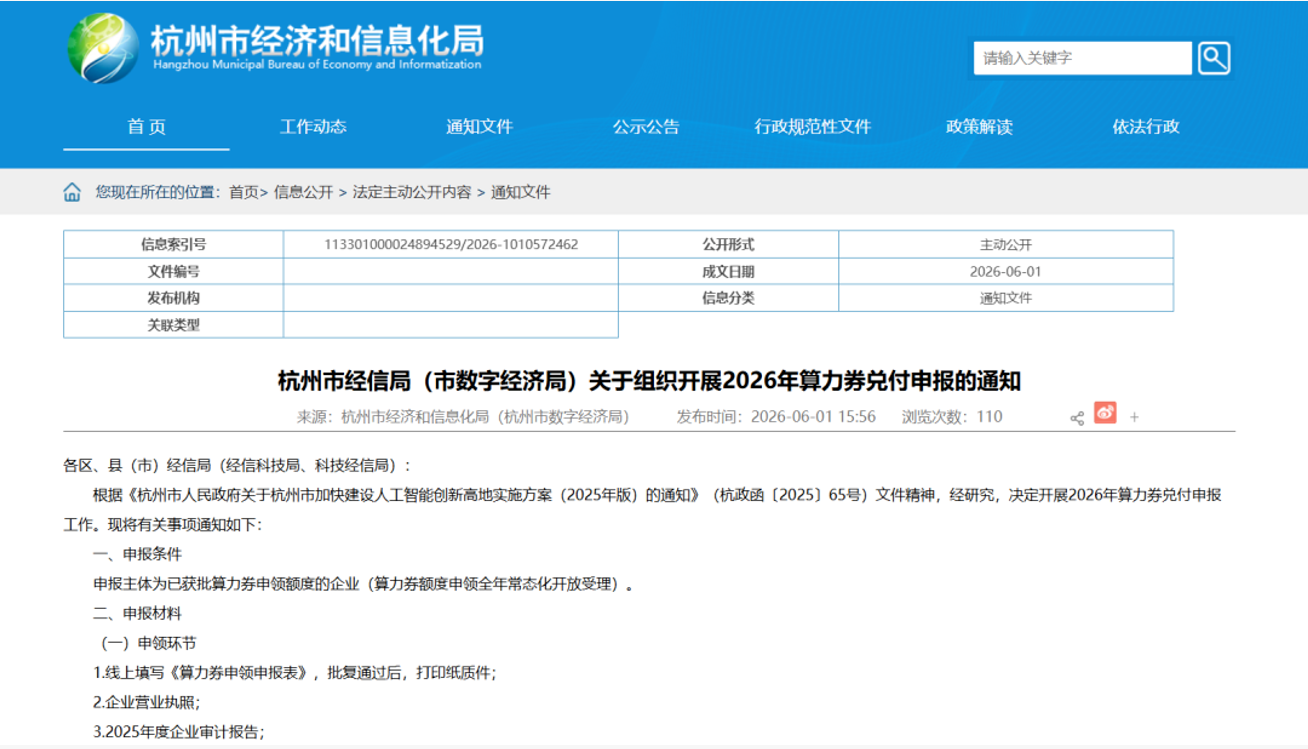Viewport: 1308px width, 749px height.
Task: Click the line 工作。现将有关事项通知如下
Action: tap(162, 524)
